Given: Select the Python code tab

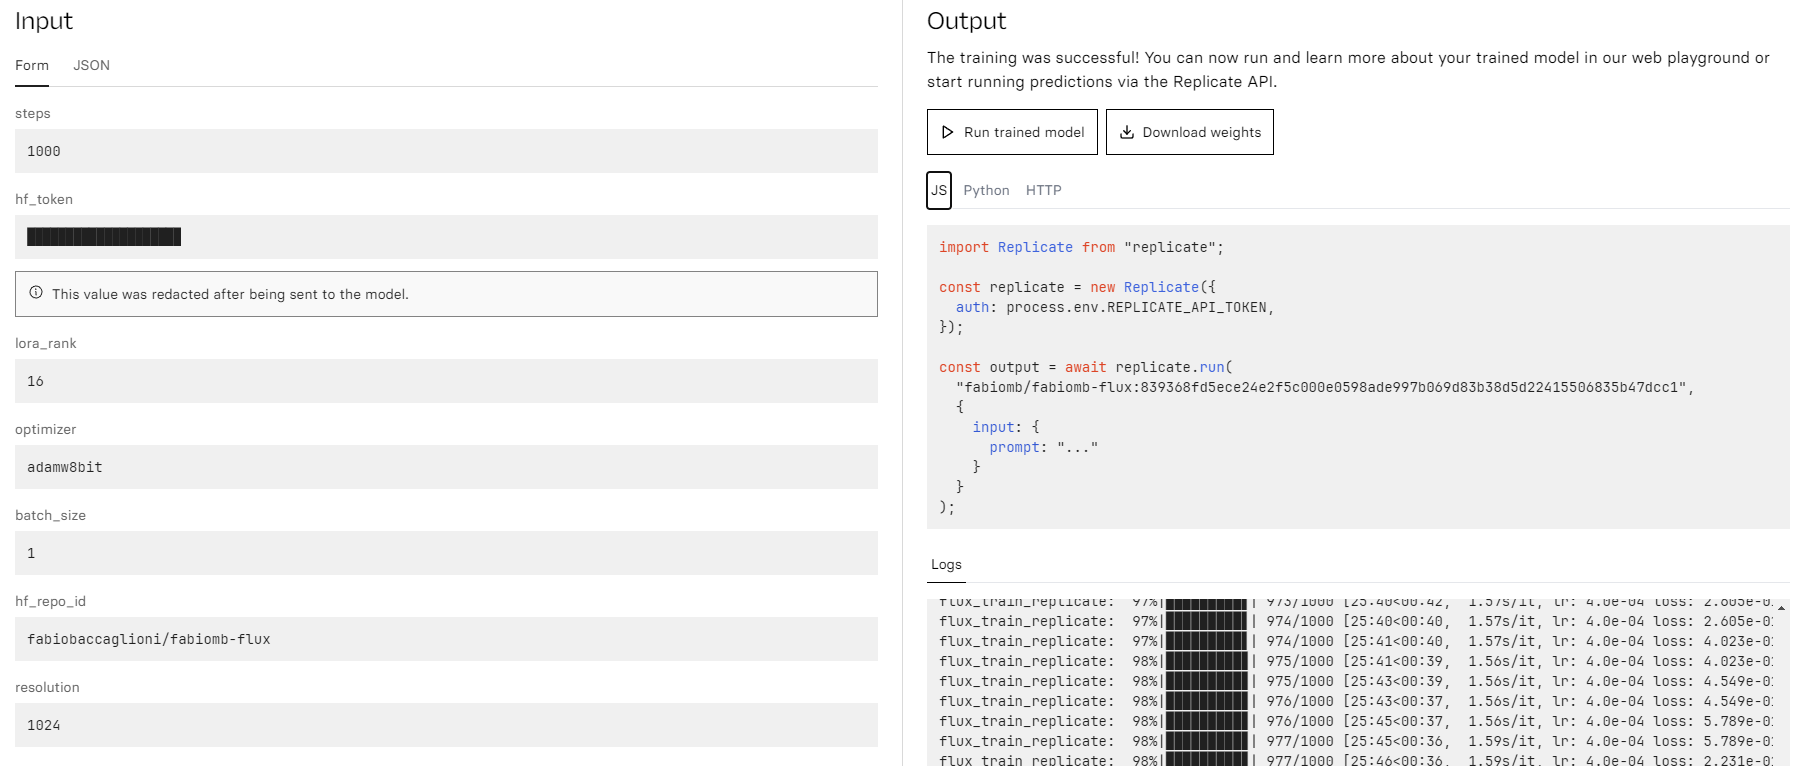Looking at the screenshot, I should [x=986, y=190].
